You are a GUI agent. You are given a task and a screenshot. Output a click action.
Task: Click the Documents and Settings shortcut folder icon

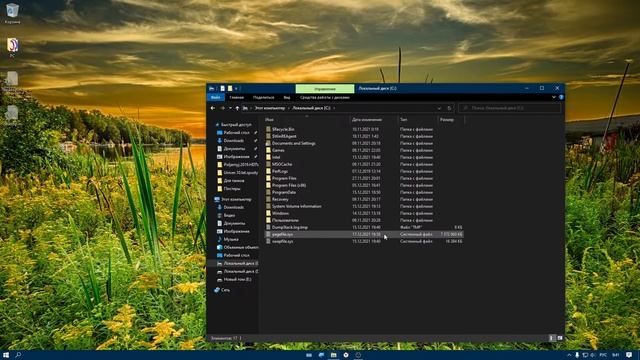tap(268, 143)
